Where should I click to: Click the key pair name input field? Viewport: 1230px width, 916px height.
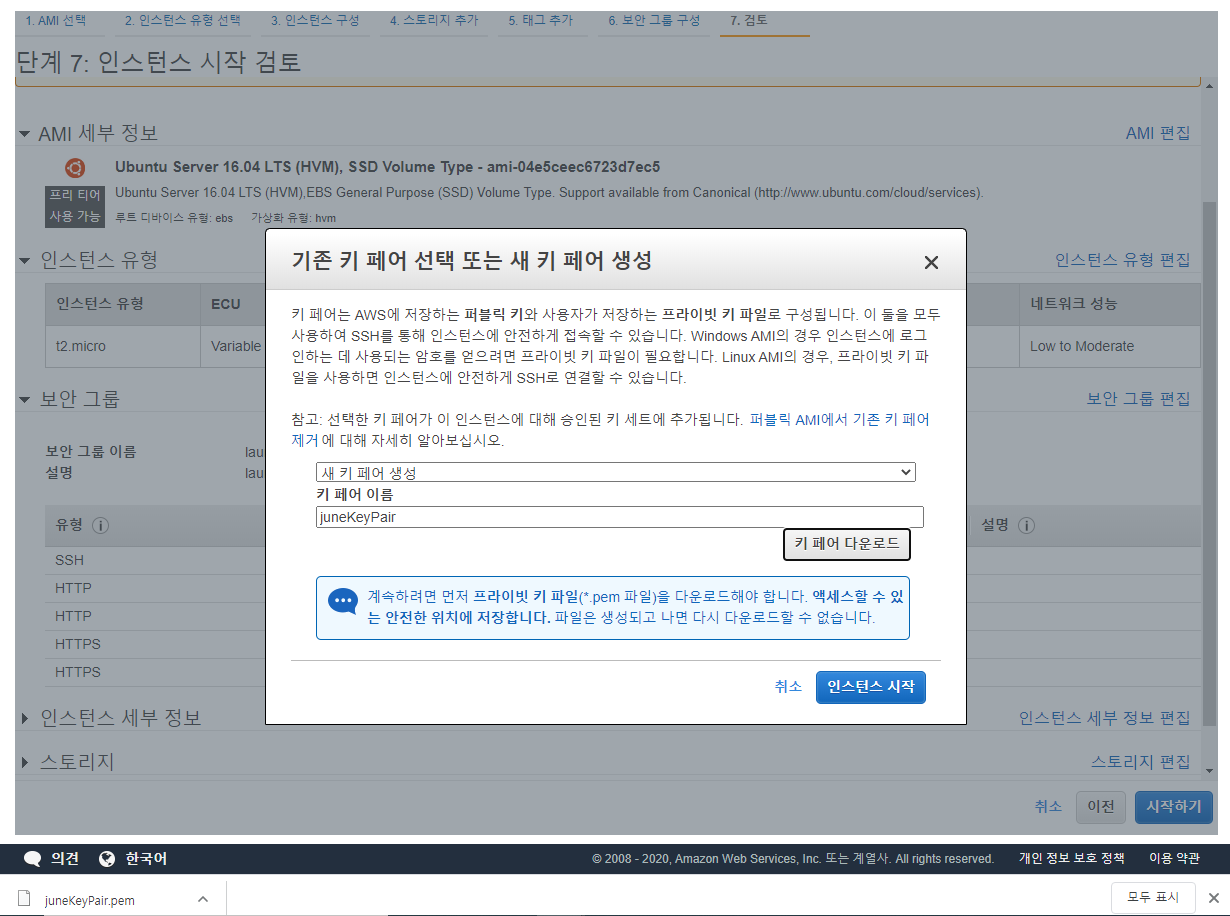coord(619,517)
